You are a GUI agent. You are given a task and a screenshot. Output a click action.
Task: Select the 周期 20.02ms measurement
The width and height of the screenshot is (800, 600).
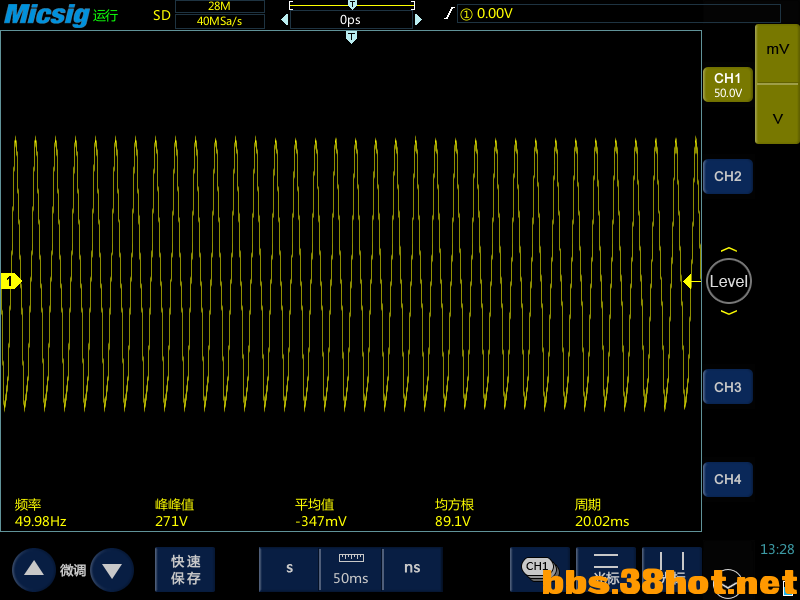[602, 513]
